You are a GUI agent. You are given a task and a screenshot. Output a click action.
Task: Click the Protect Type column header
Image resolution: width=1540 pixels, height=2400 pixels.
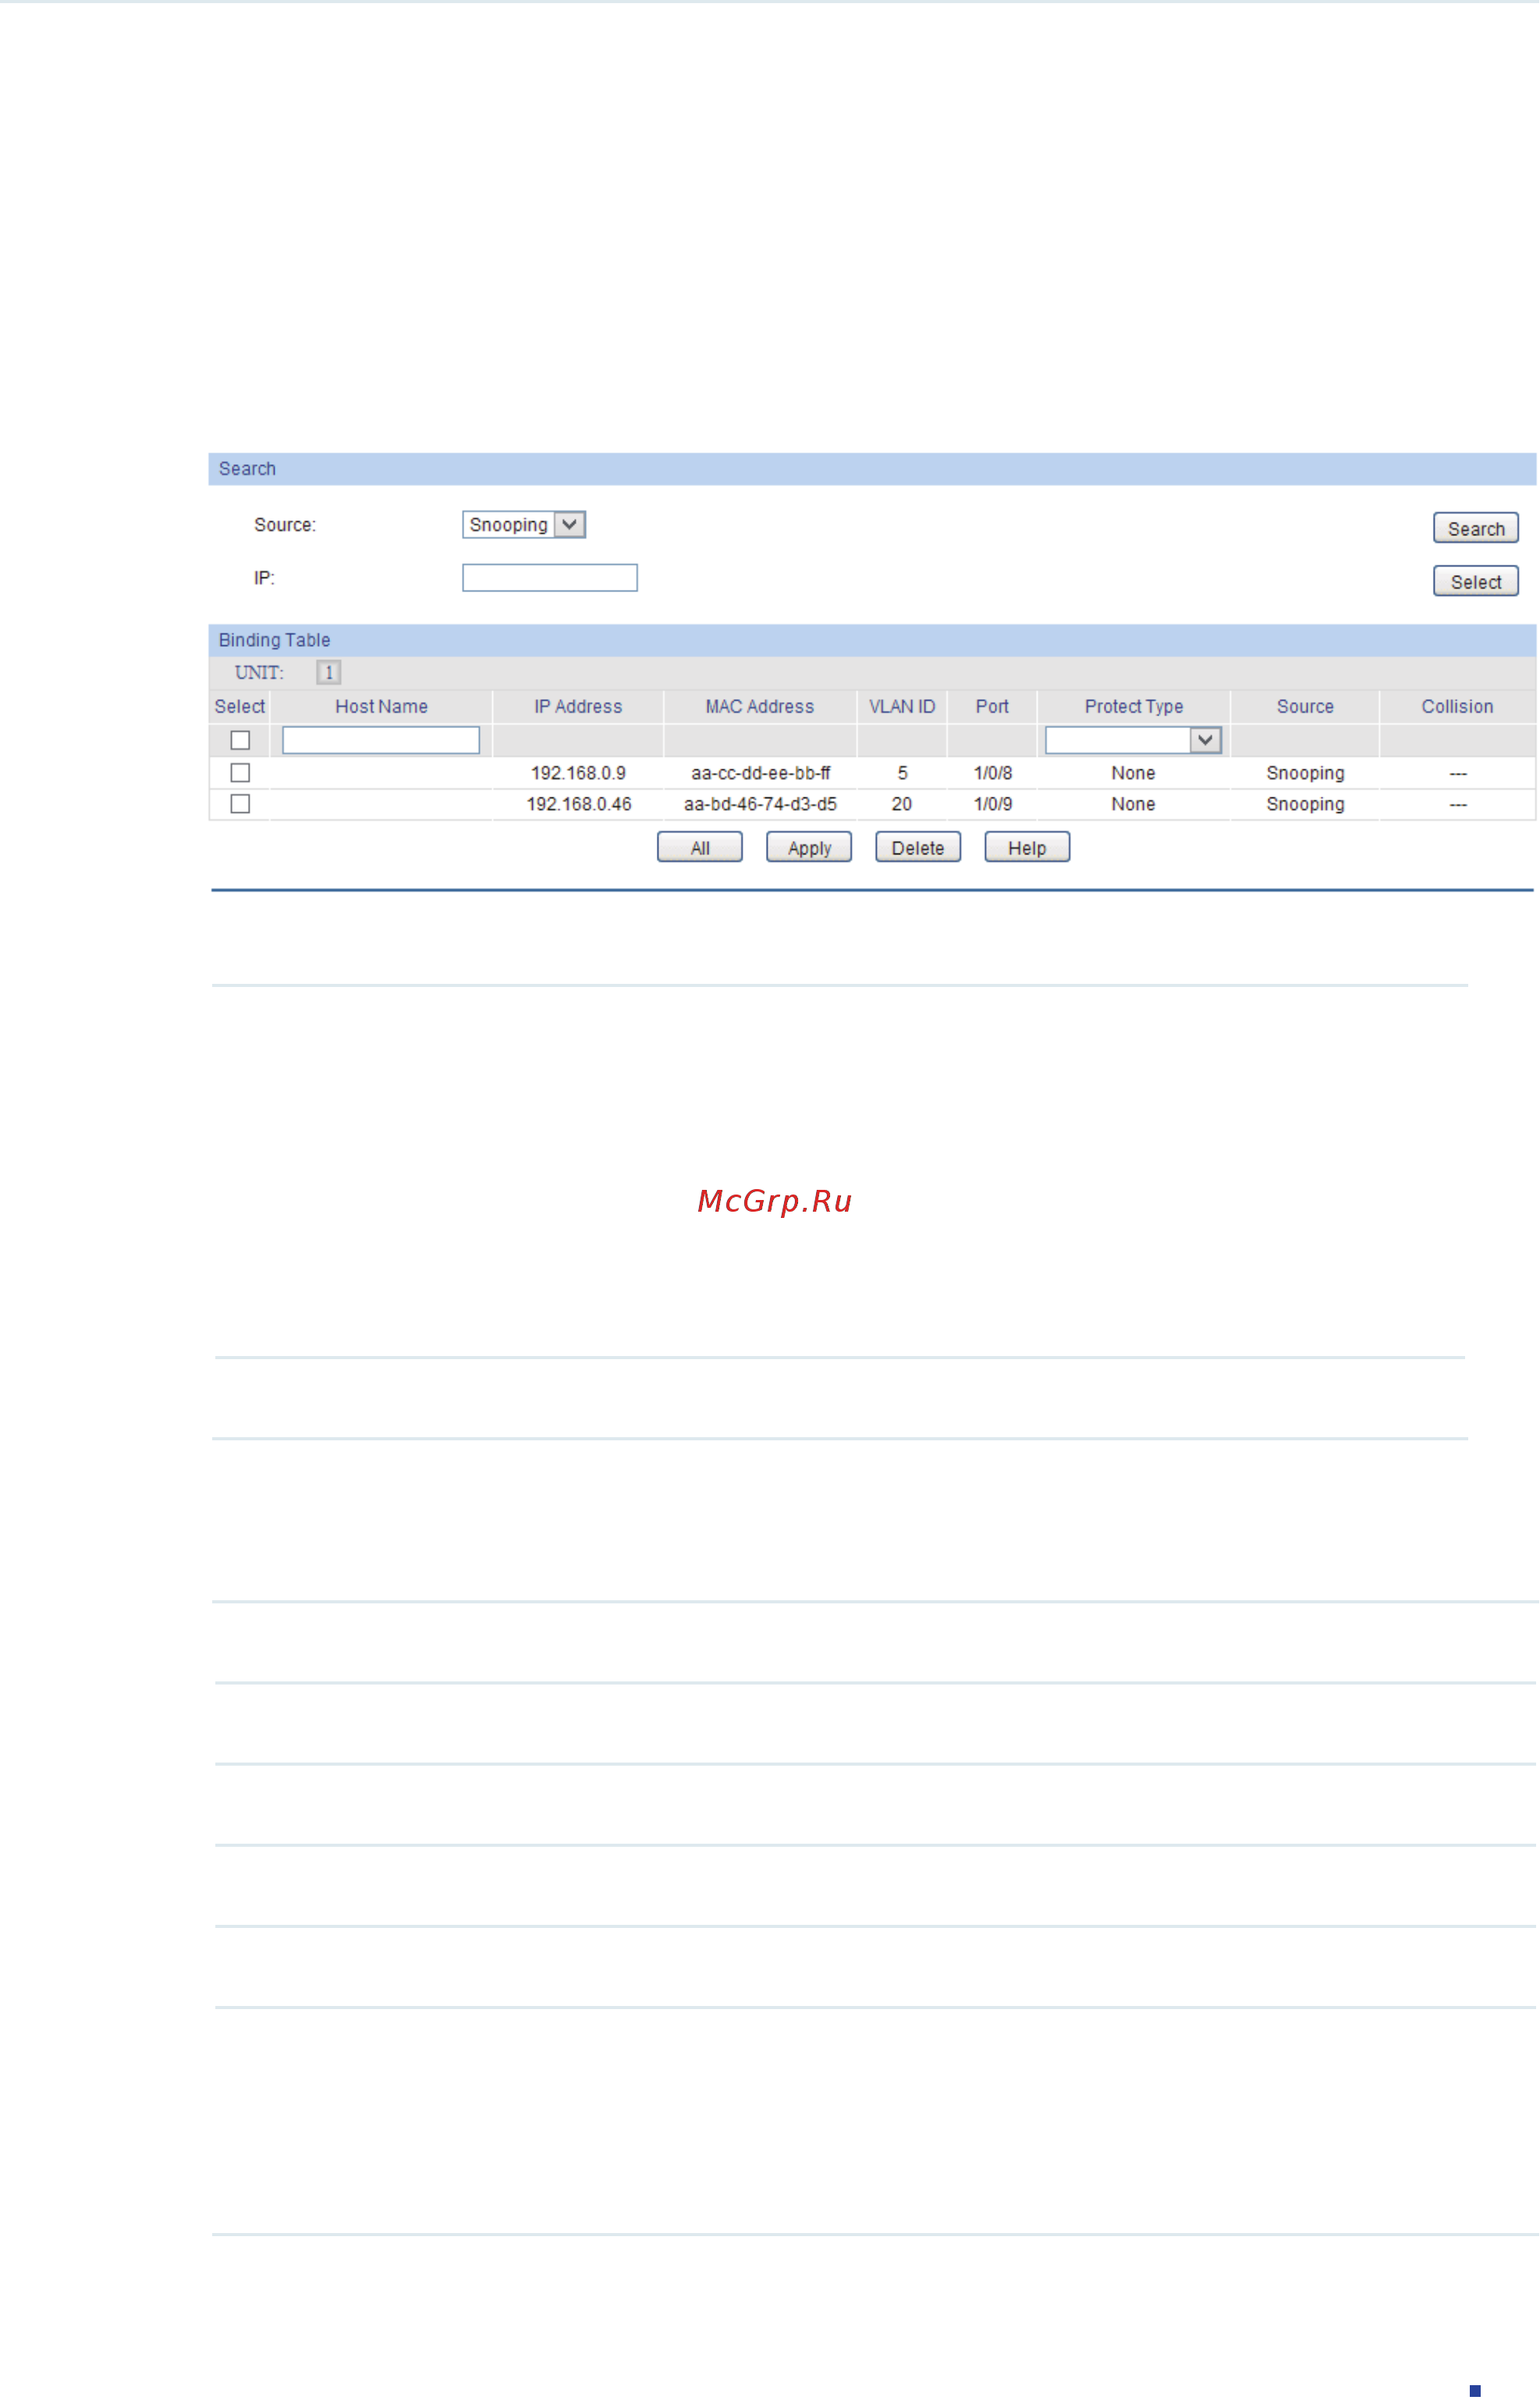click(1133, 707)
